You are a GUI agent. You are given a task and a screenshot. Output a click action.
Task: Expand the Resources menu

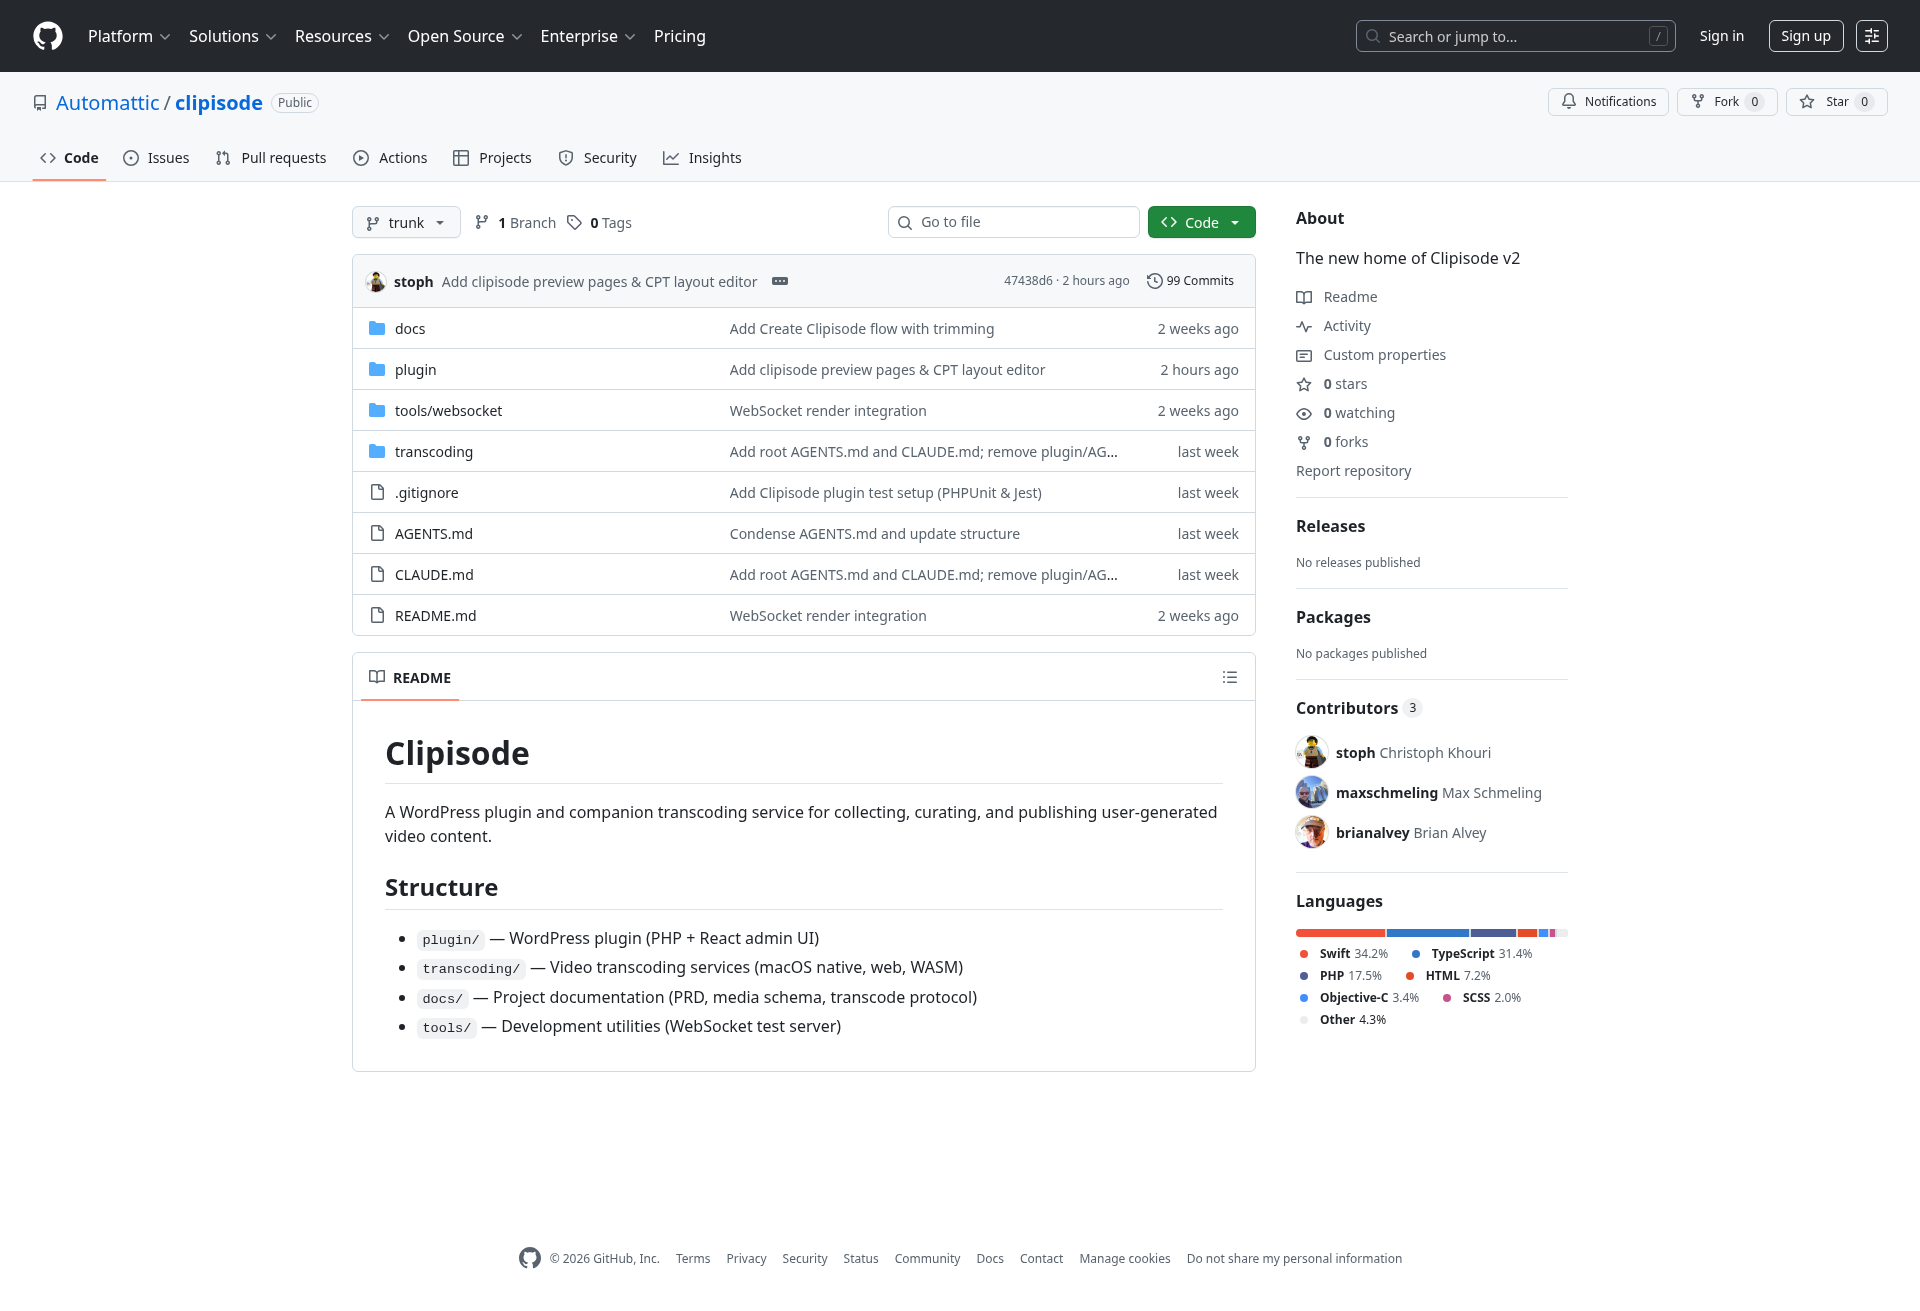(342, 36)
